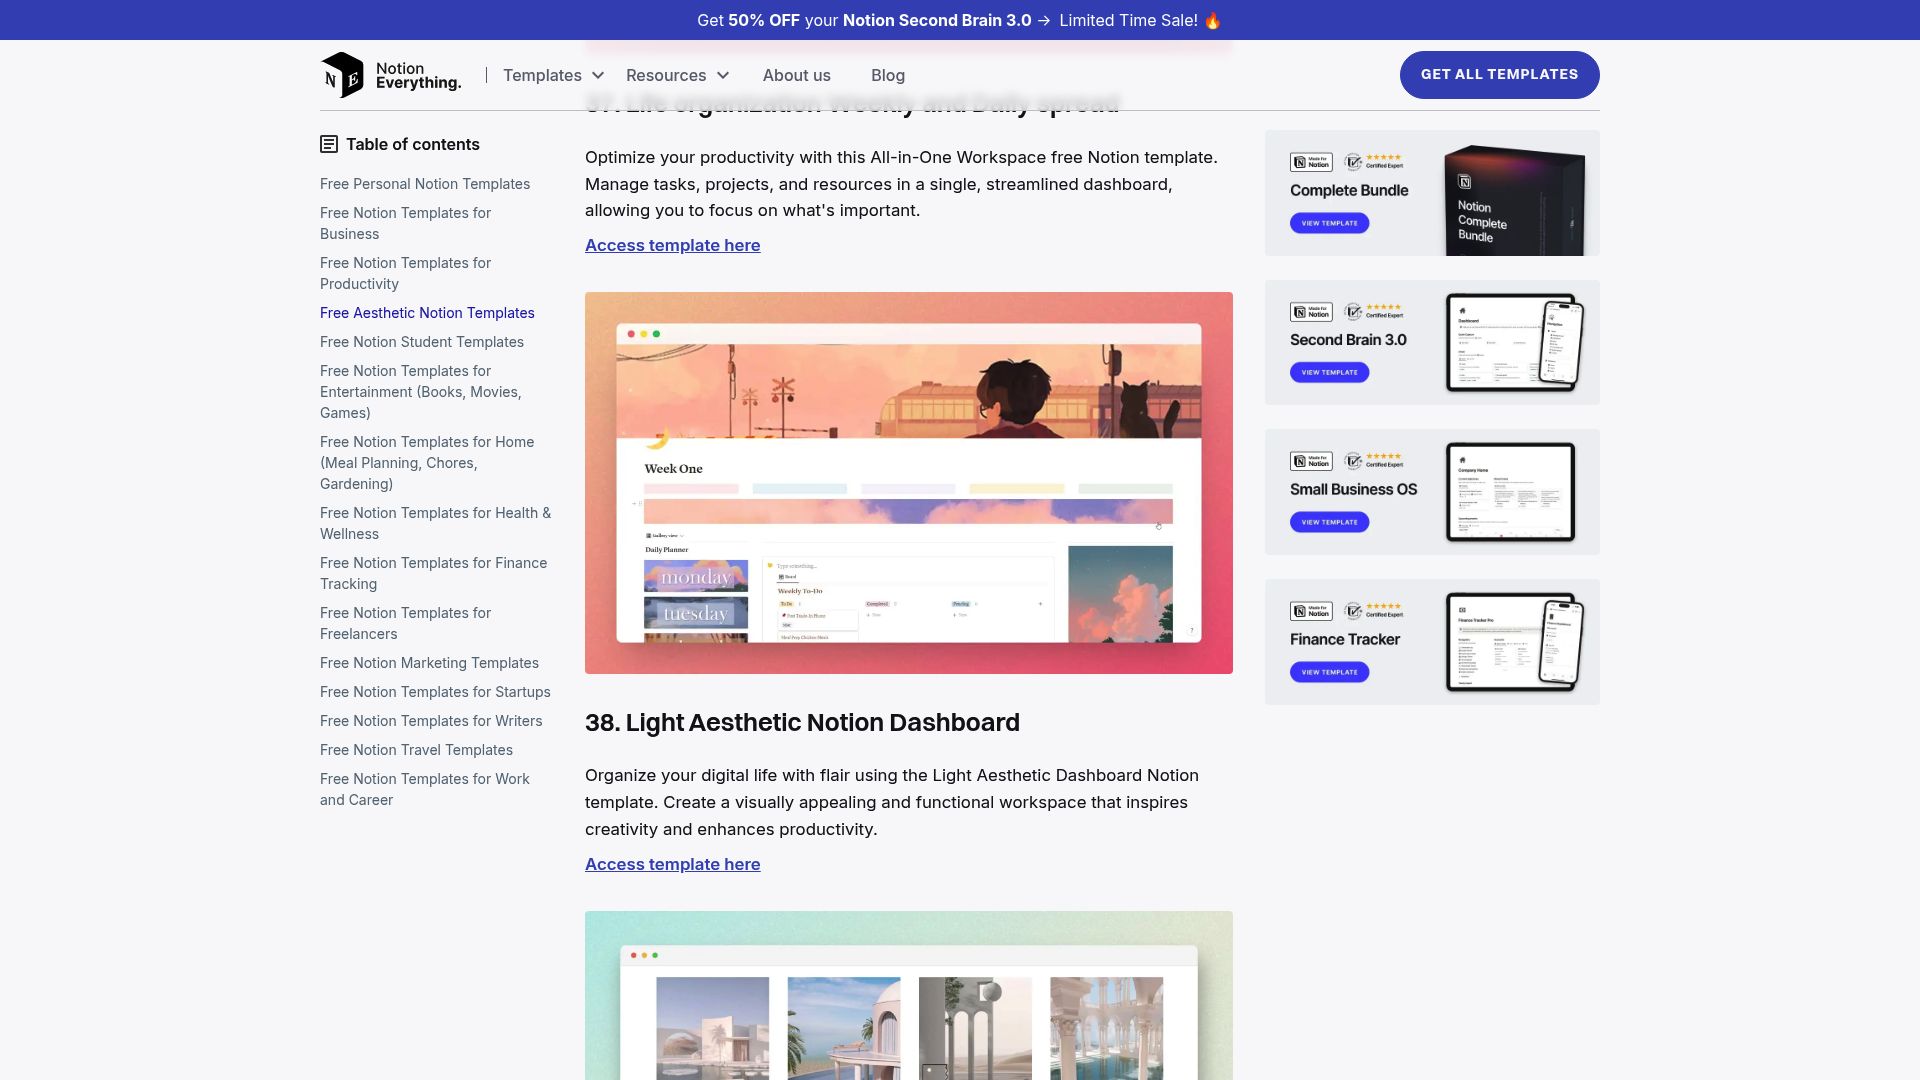View template for Small Business OS

[1329, 522]
